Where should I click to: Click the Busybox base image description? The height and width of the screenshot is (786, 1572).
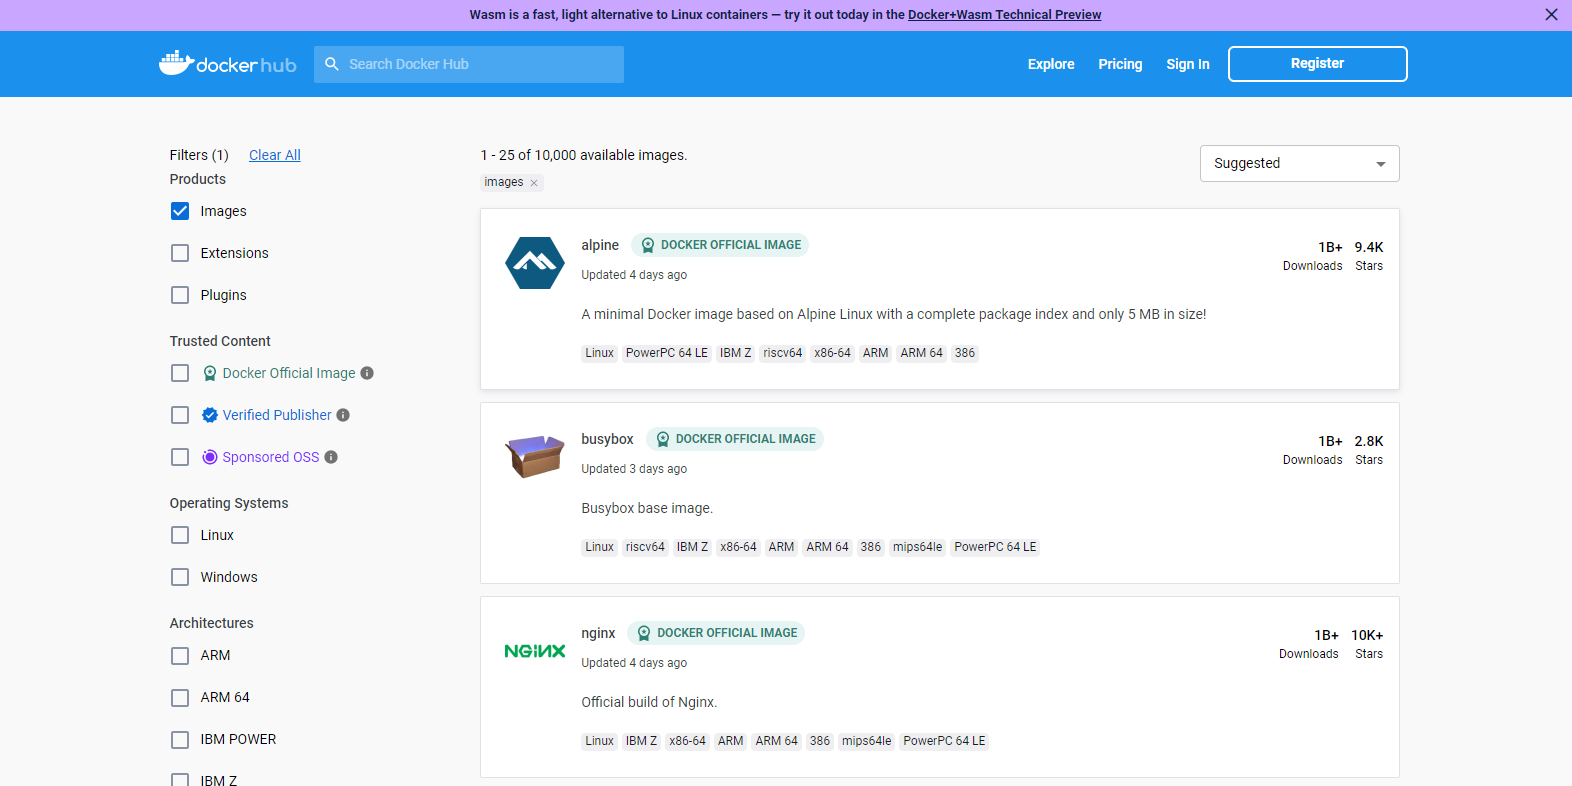(x=647, y=508)
